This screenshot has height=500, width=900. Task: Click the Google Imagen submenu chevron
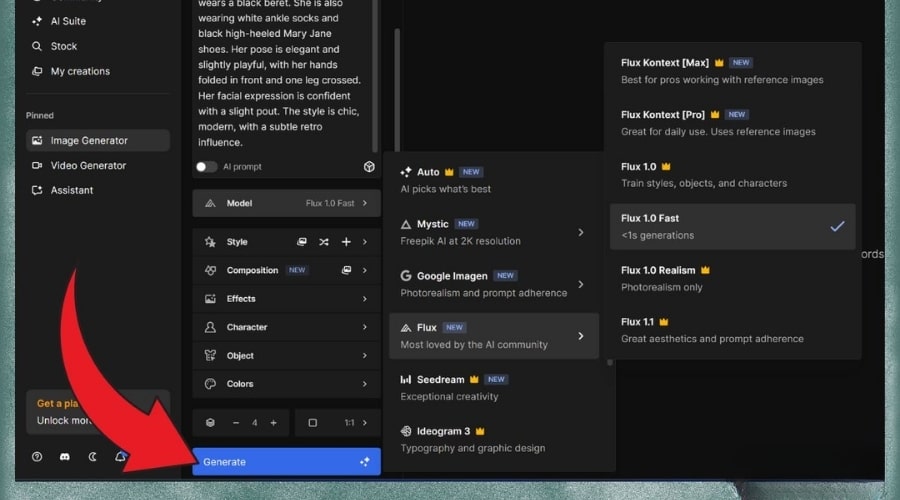pyautogui.click(x=581, y=284)
